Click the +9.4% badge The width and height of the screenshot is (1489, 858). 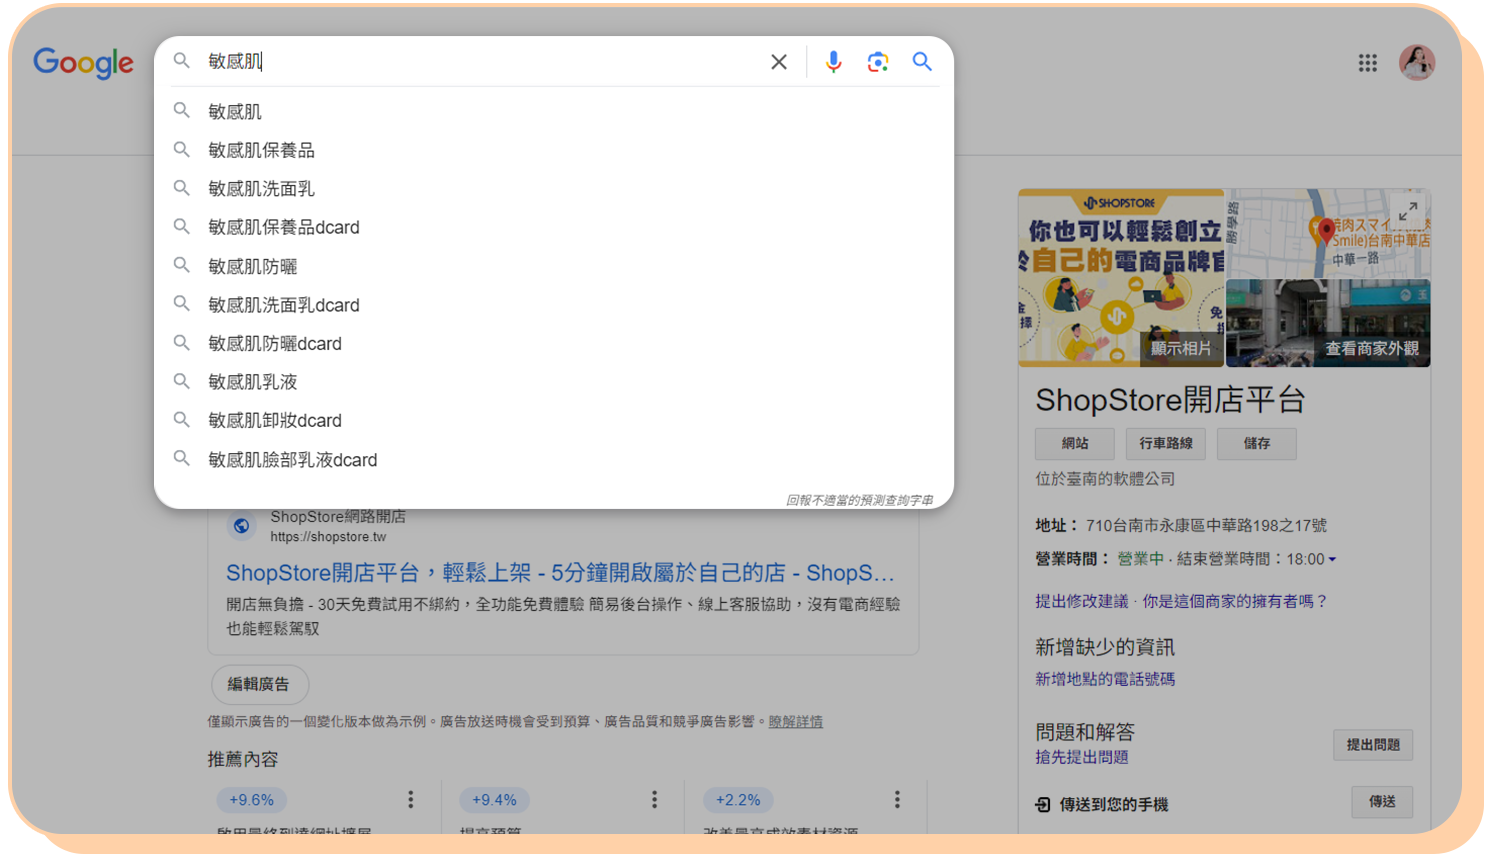(x=494, y=800)
